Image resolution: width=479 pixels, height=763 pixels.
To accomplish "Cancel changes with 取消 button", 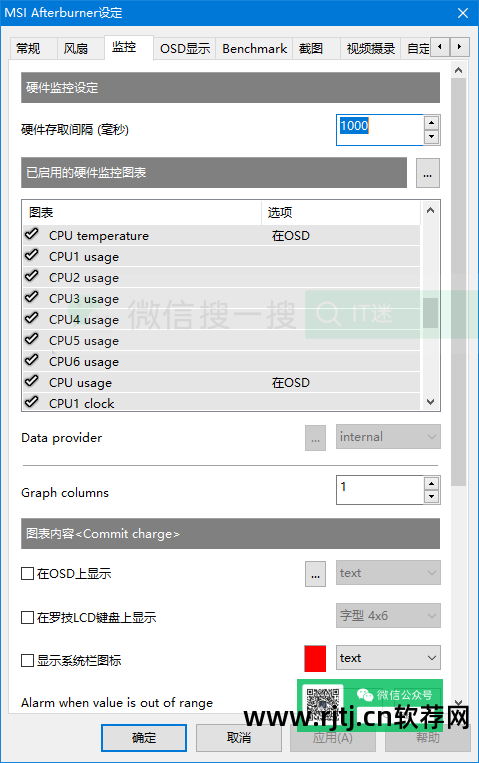I will click(x=239, y=738).
